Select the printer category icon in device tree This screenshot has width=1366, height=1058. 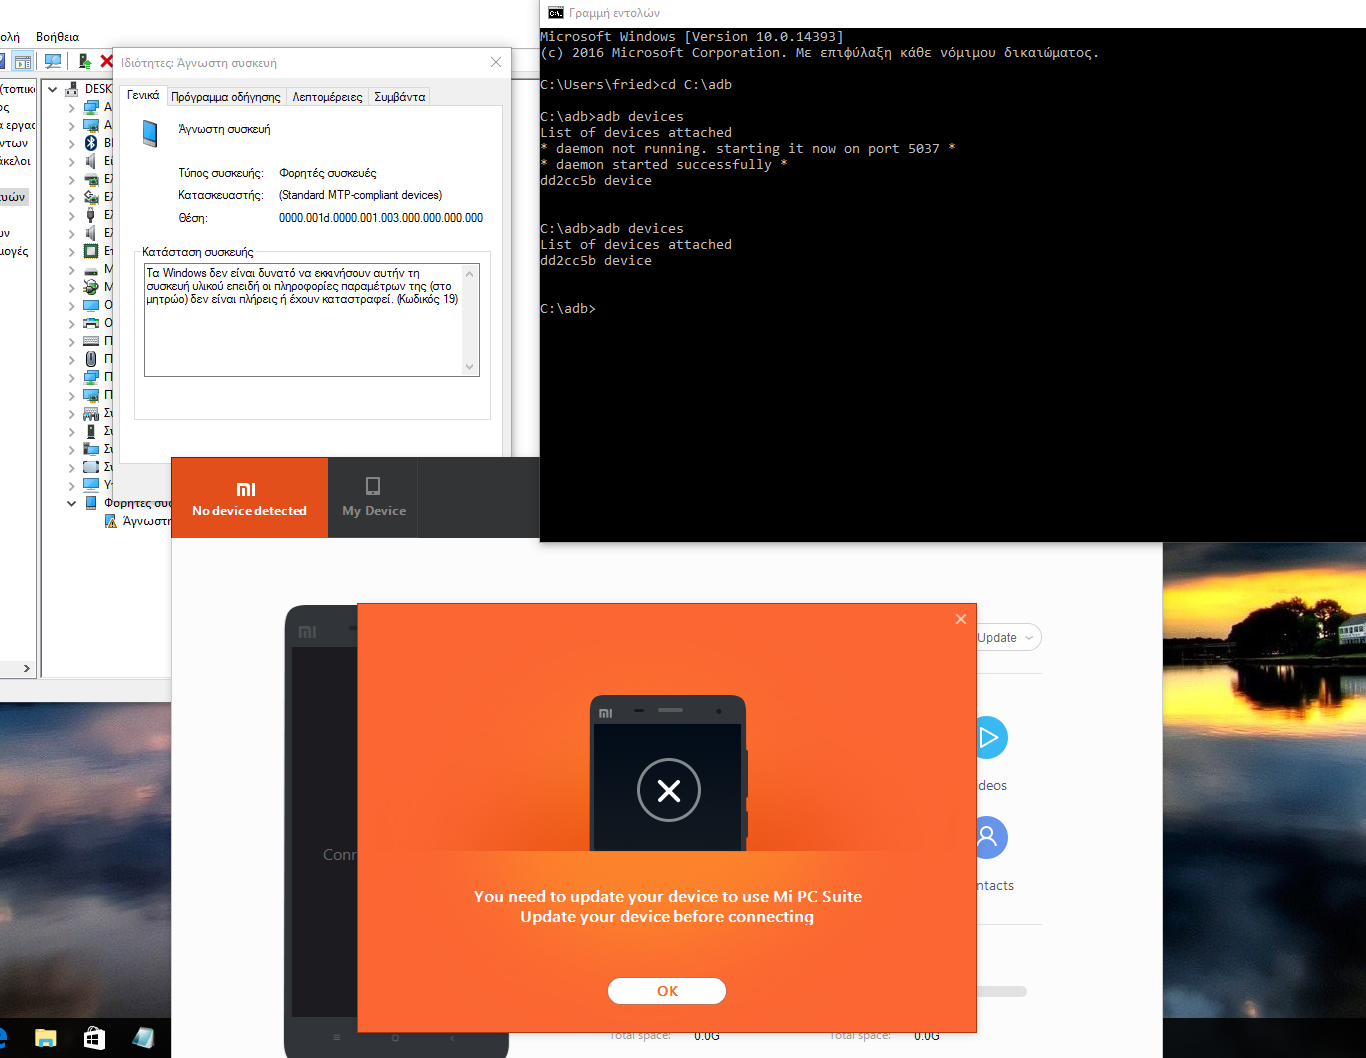point(91,323)
